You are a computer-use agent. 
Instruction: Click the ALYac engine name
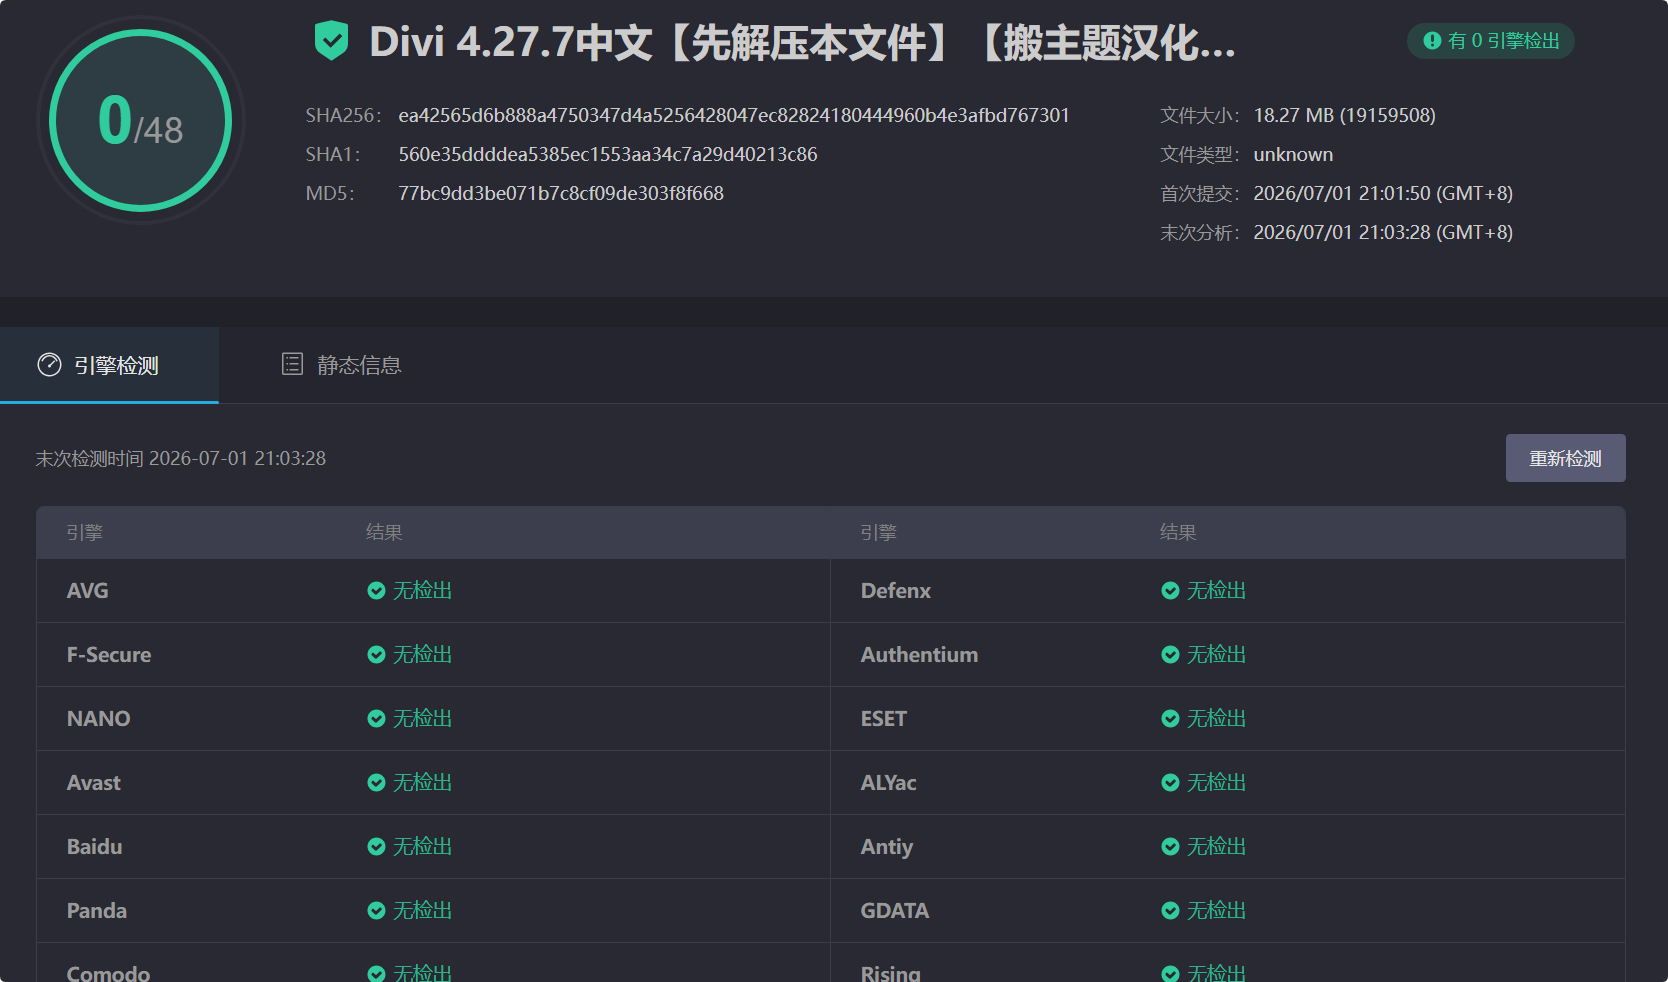(888, 783)
